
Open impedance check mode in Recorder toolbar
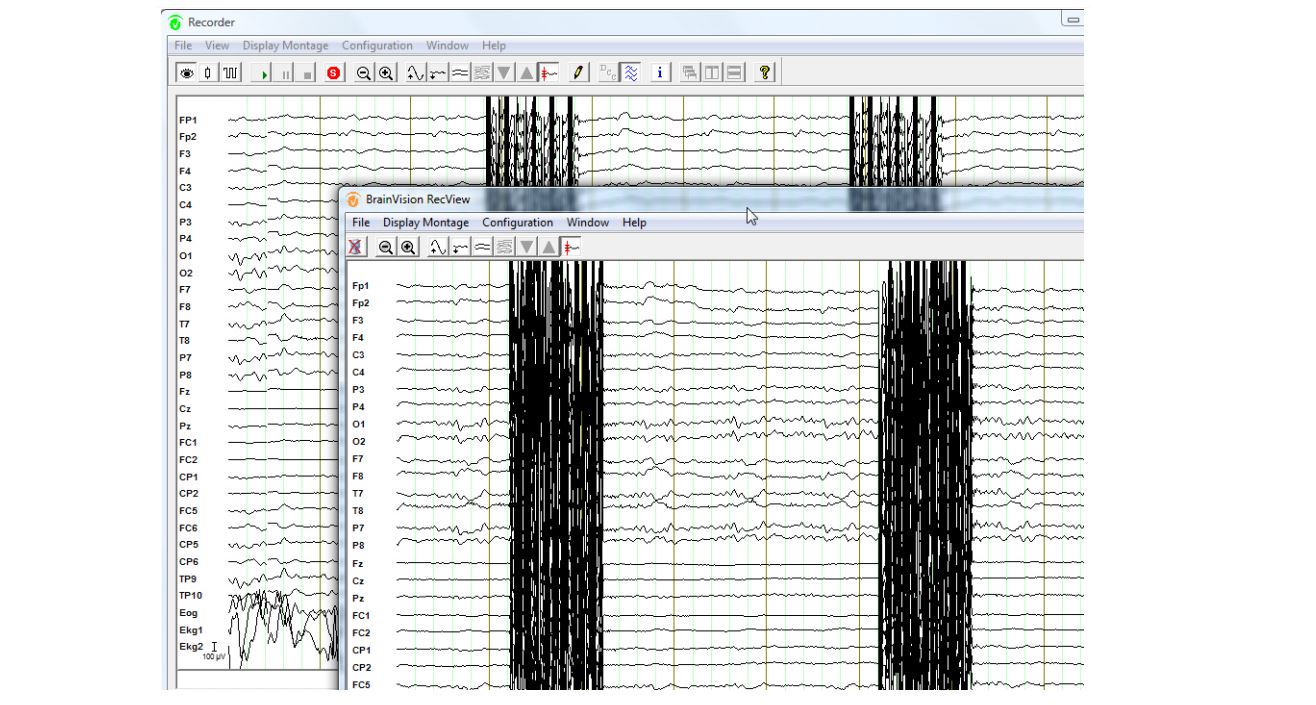pyautogui.click(x=208, y=73)
